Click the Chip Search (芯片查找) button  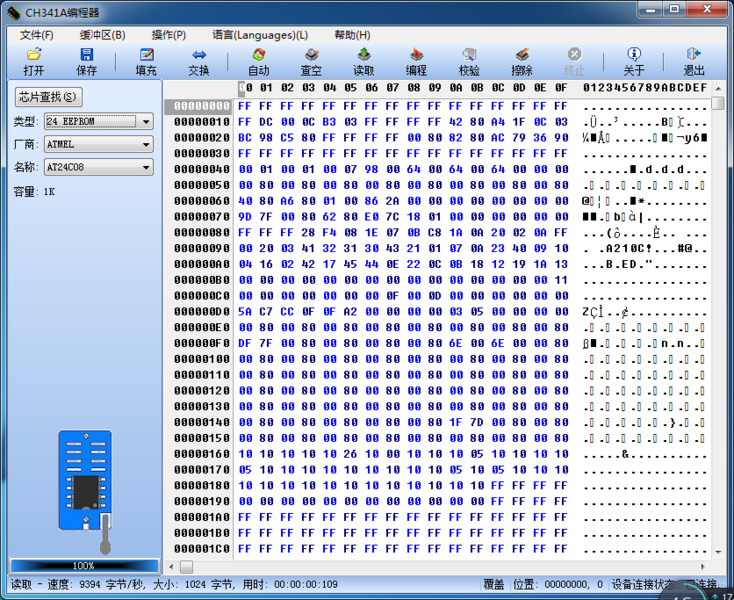(x=48, y=97)
